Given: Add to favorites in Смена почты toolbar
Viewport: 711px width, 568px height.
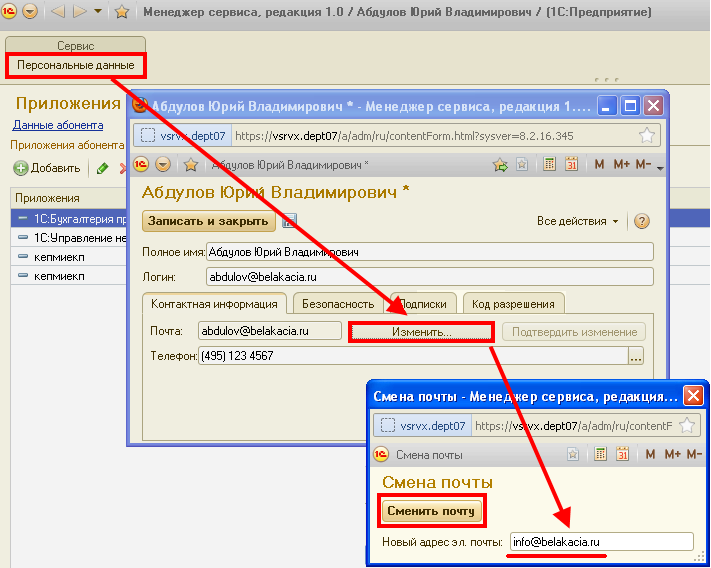Looking at the screenshot, I should click(x=573, y=454).
